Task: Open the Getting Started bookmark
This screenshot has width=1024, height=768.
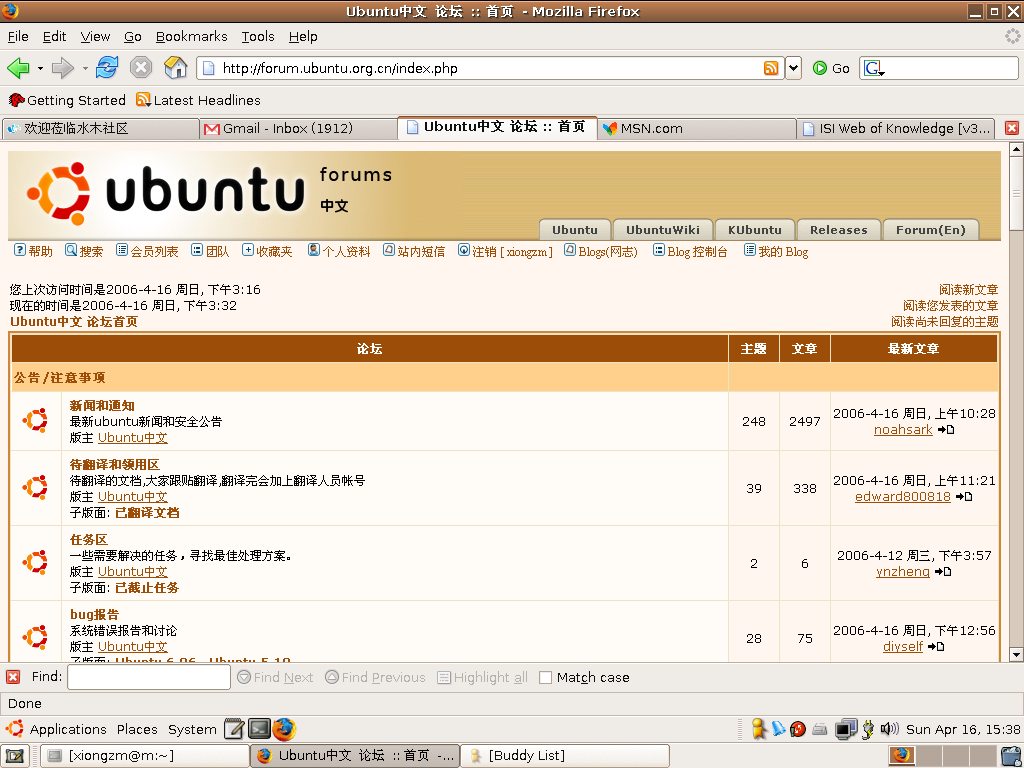Action: [x=67, y=100]
